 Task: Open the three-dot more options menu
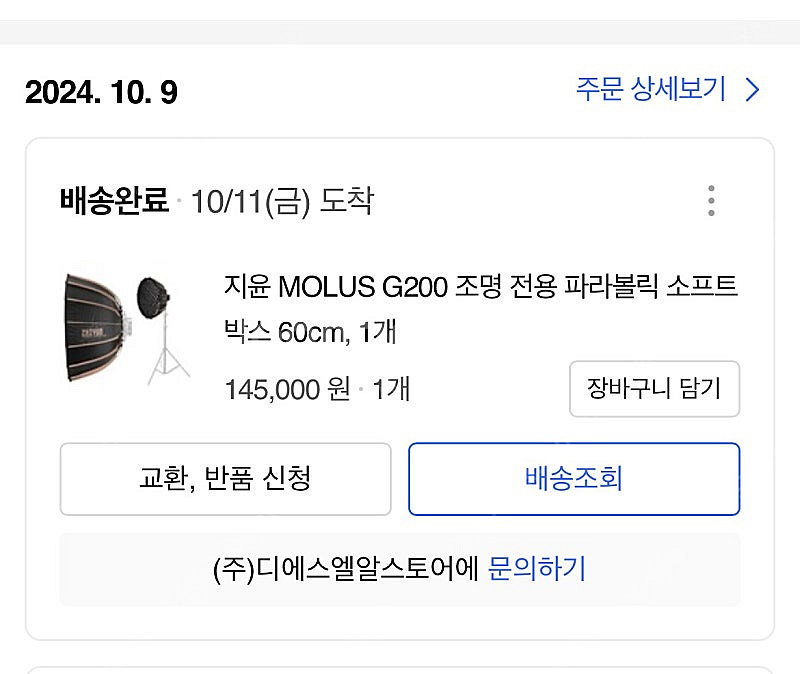point(711,201)
